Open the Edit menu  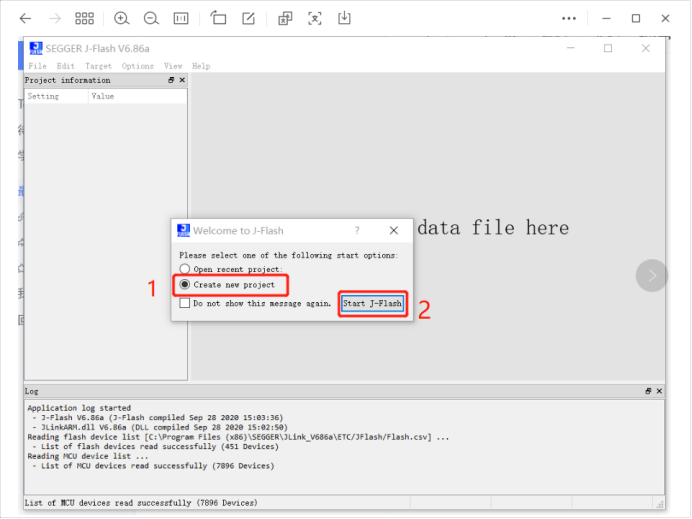click(x=65, y=66)
